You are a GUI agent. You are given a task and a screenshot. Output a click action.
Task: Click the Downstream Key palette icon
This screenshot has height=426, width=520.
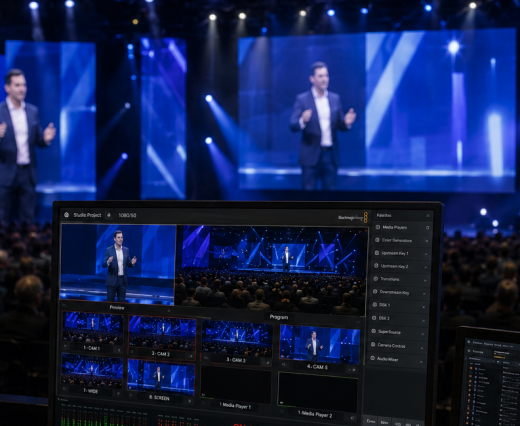coord(375,292)
